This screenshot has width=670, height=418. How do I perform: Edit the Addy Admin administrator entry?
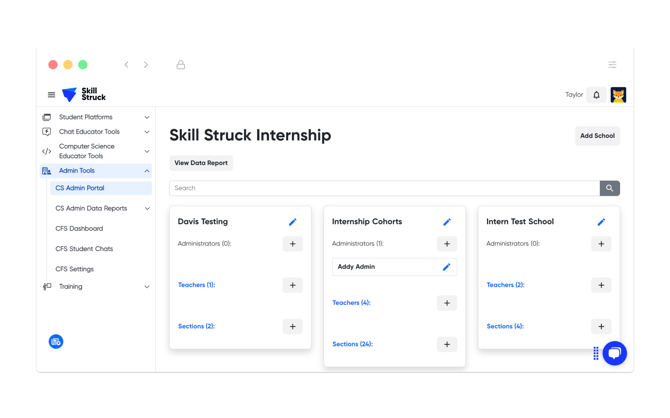coord(446,267)
